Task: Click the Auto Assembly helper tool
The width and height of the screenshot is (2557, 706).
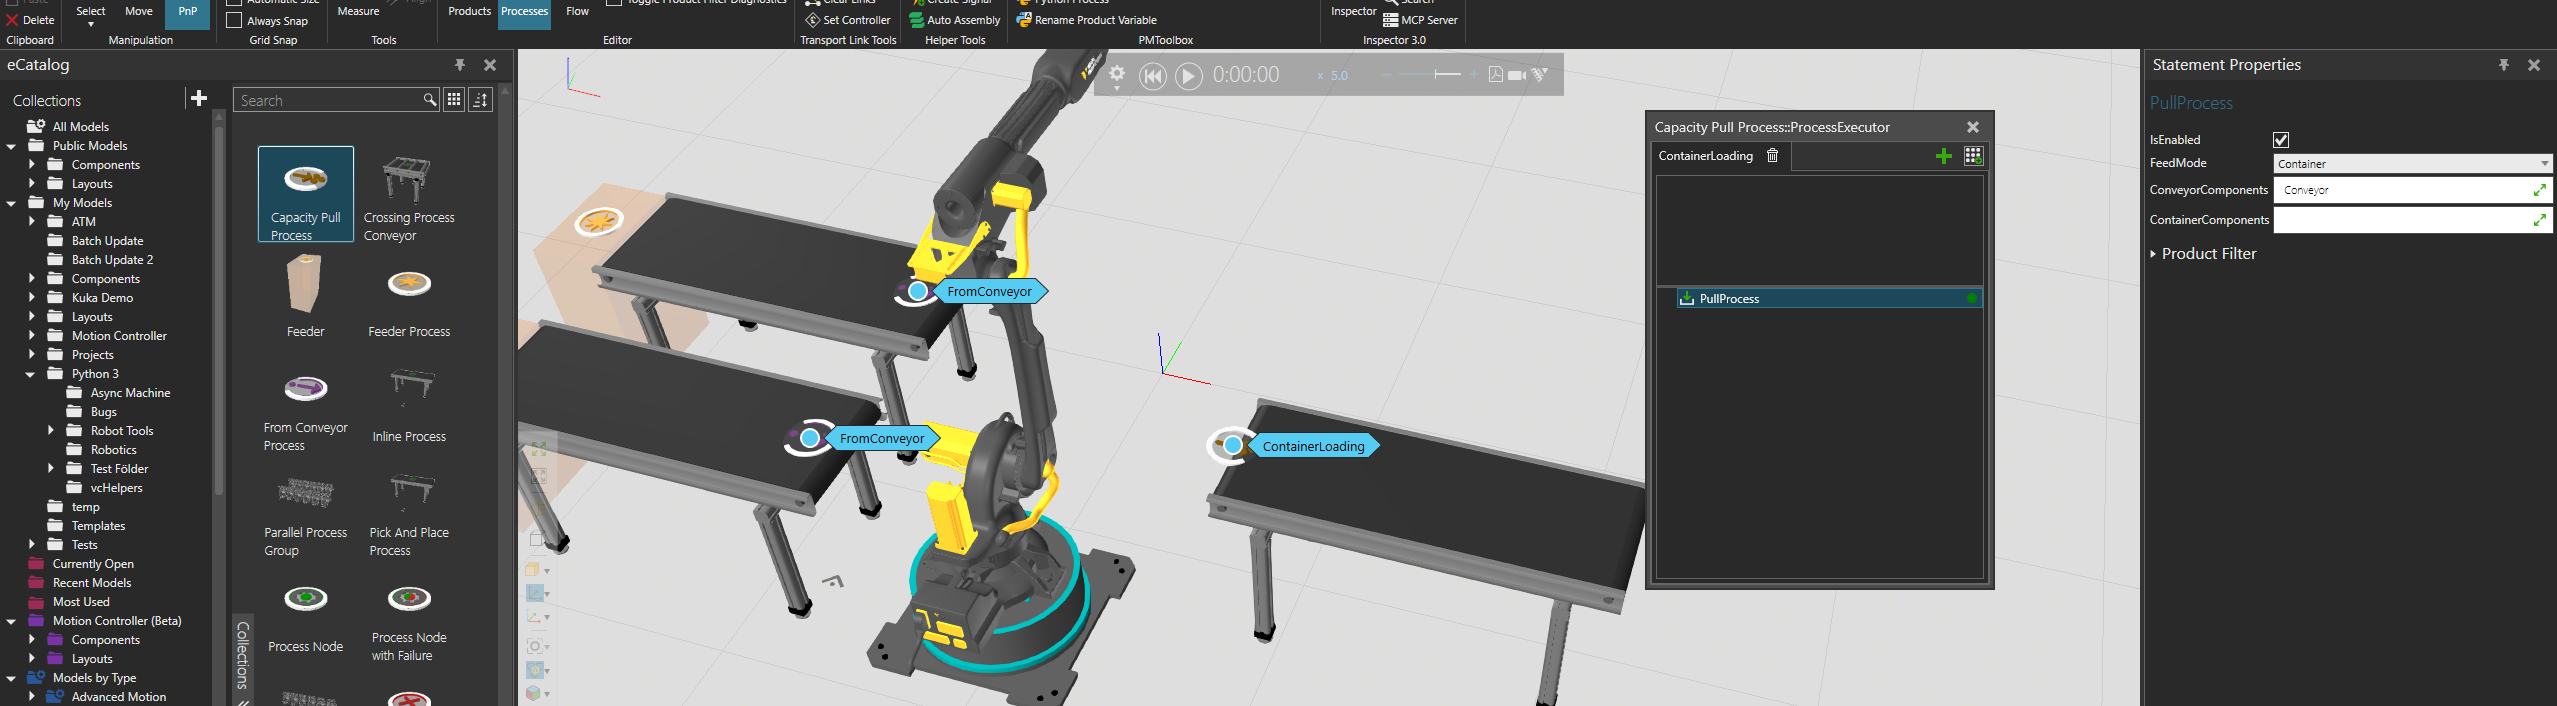Action: click(954, 20)
